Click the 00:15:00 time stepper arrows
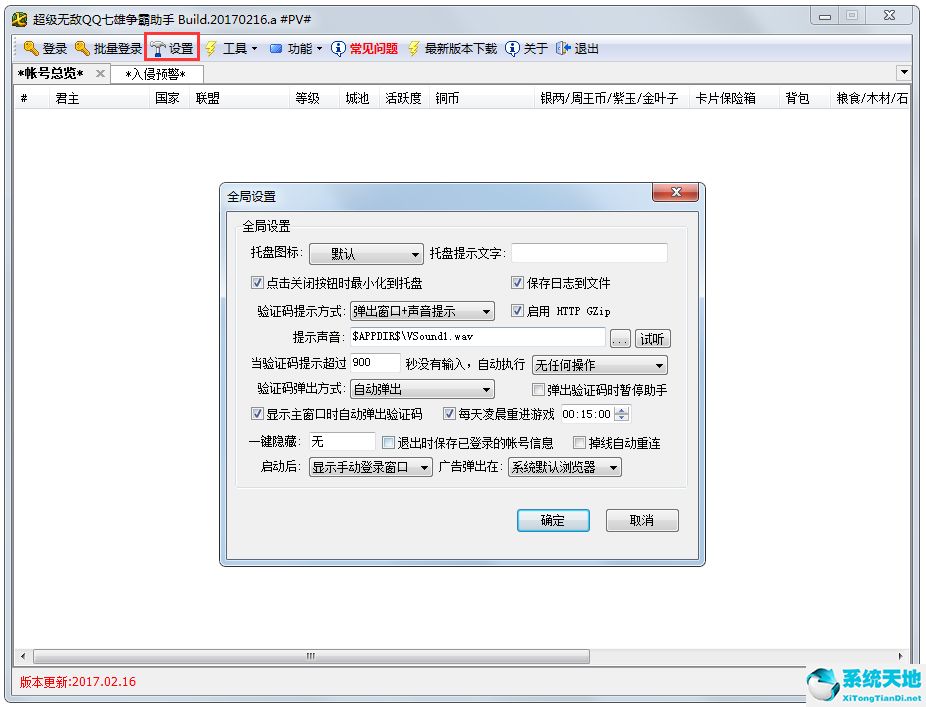The width and height of the screenshot is (926, 707). coord(621,414)
